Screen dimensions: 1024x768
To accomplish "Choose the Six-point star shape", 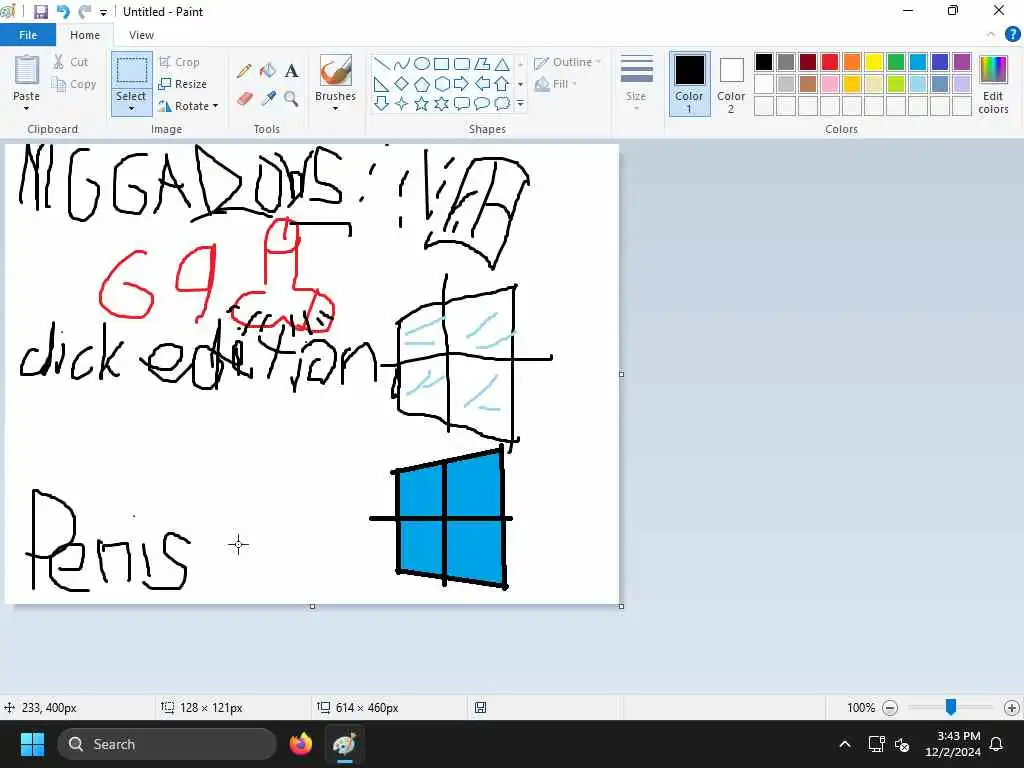I will tap(441, 103).
